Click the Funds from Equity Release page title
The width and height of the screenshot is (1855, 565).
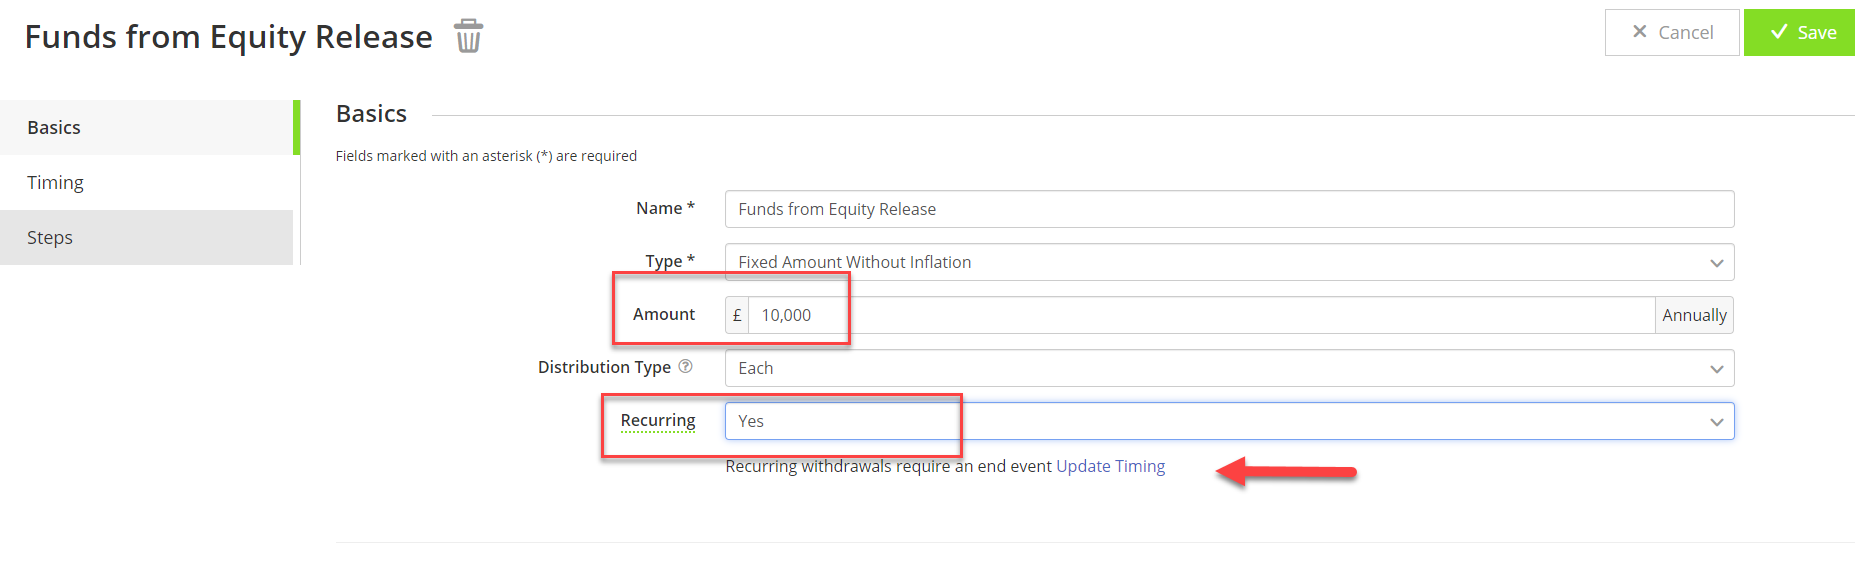229,36
